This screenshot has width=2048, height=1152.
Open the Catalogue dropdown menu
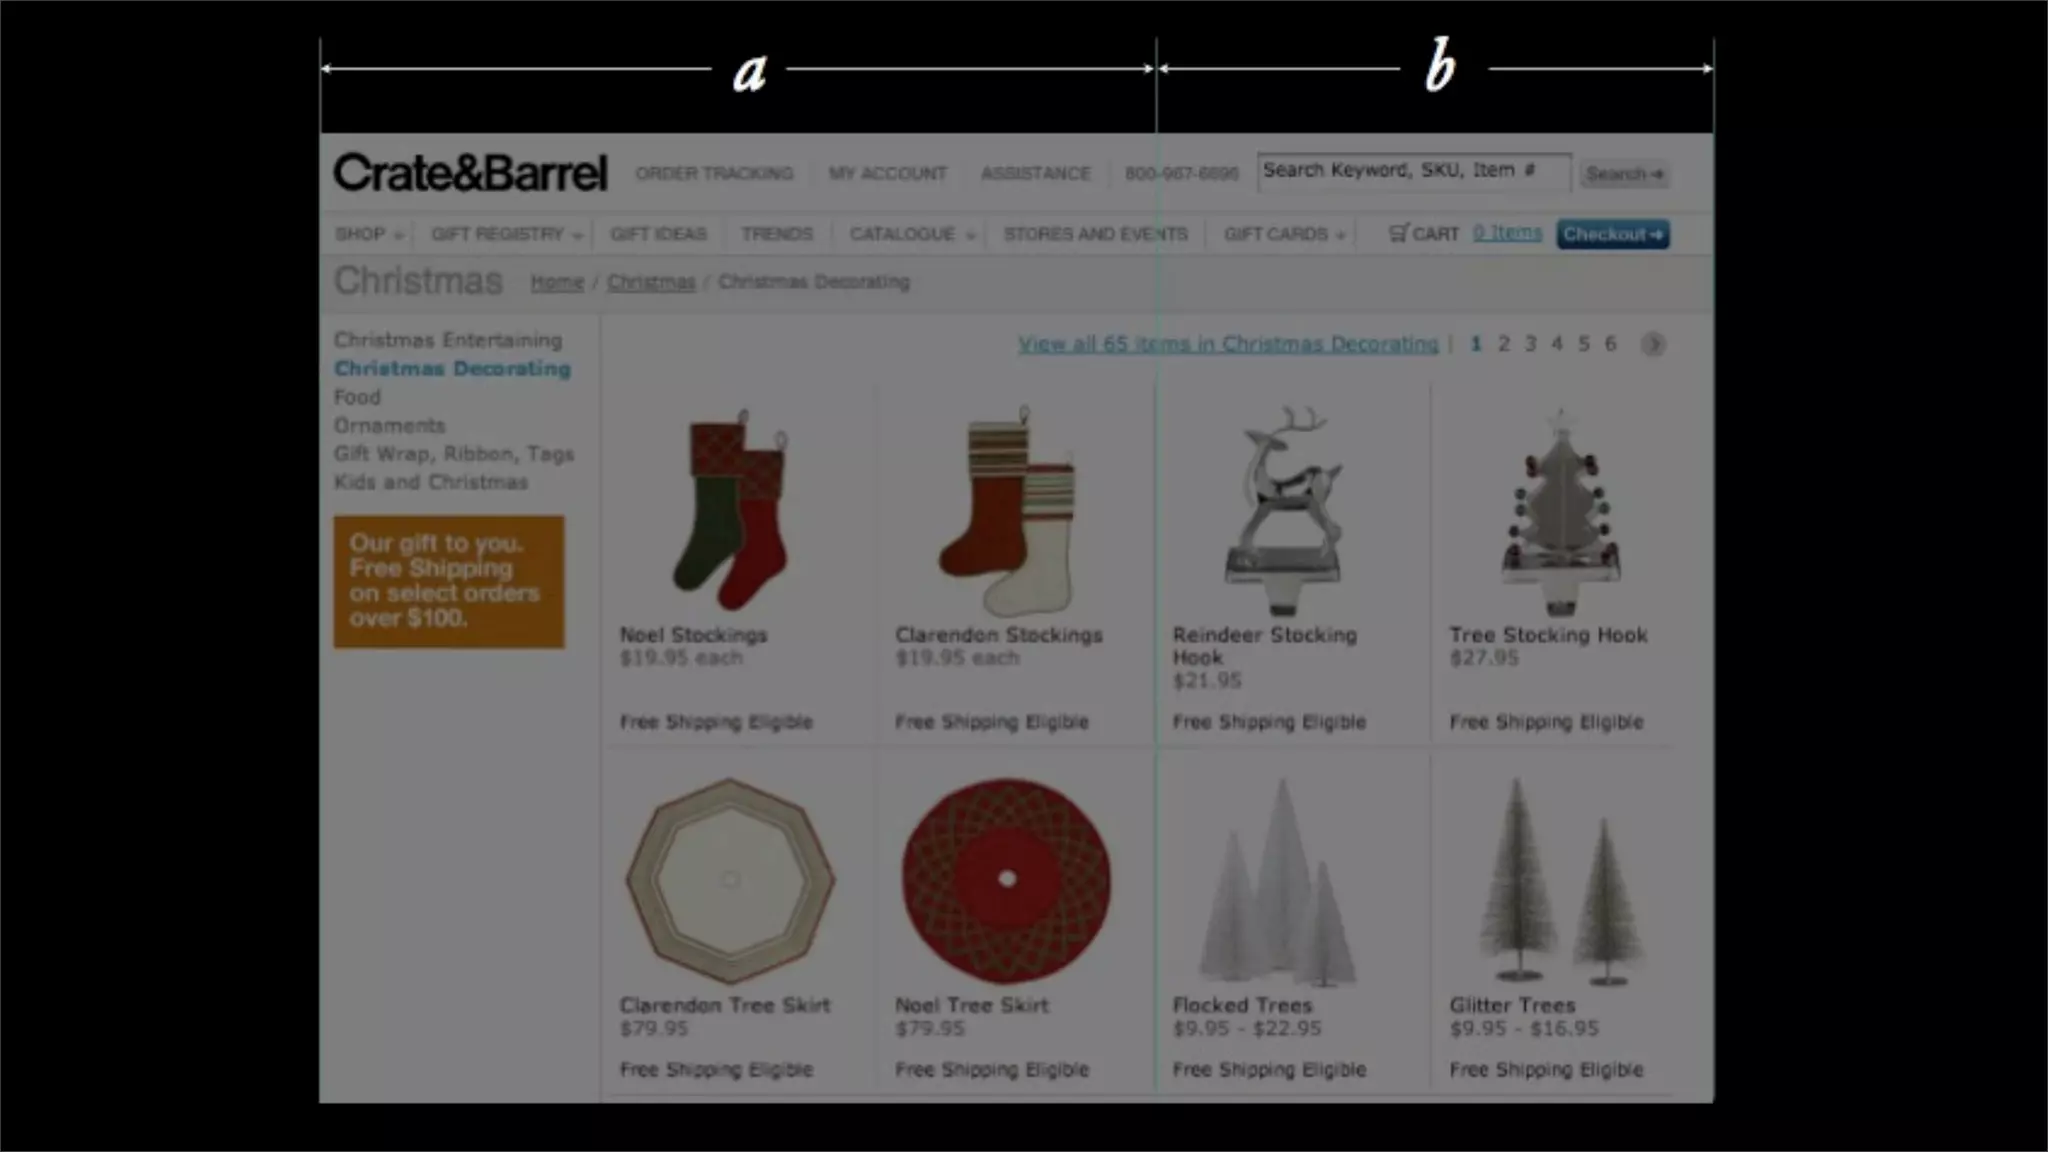[911, 234]
